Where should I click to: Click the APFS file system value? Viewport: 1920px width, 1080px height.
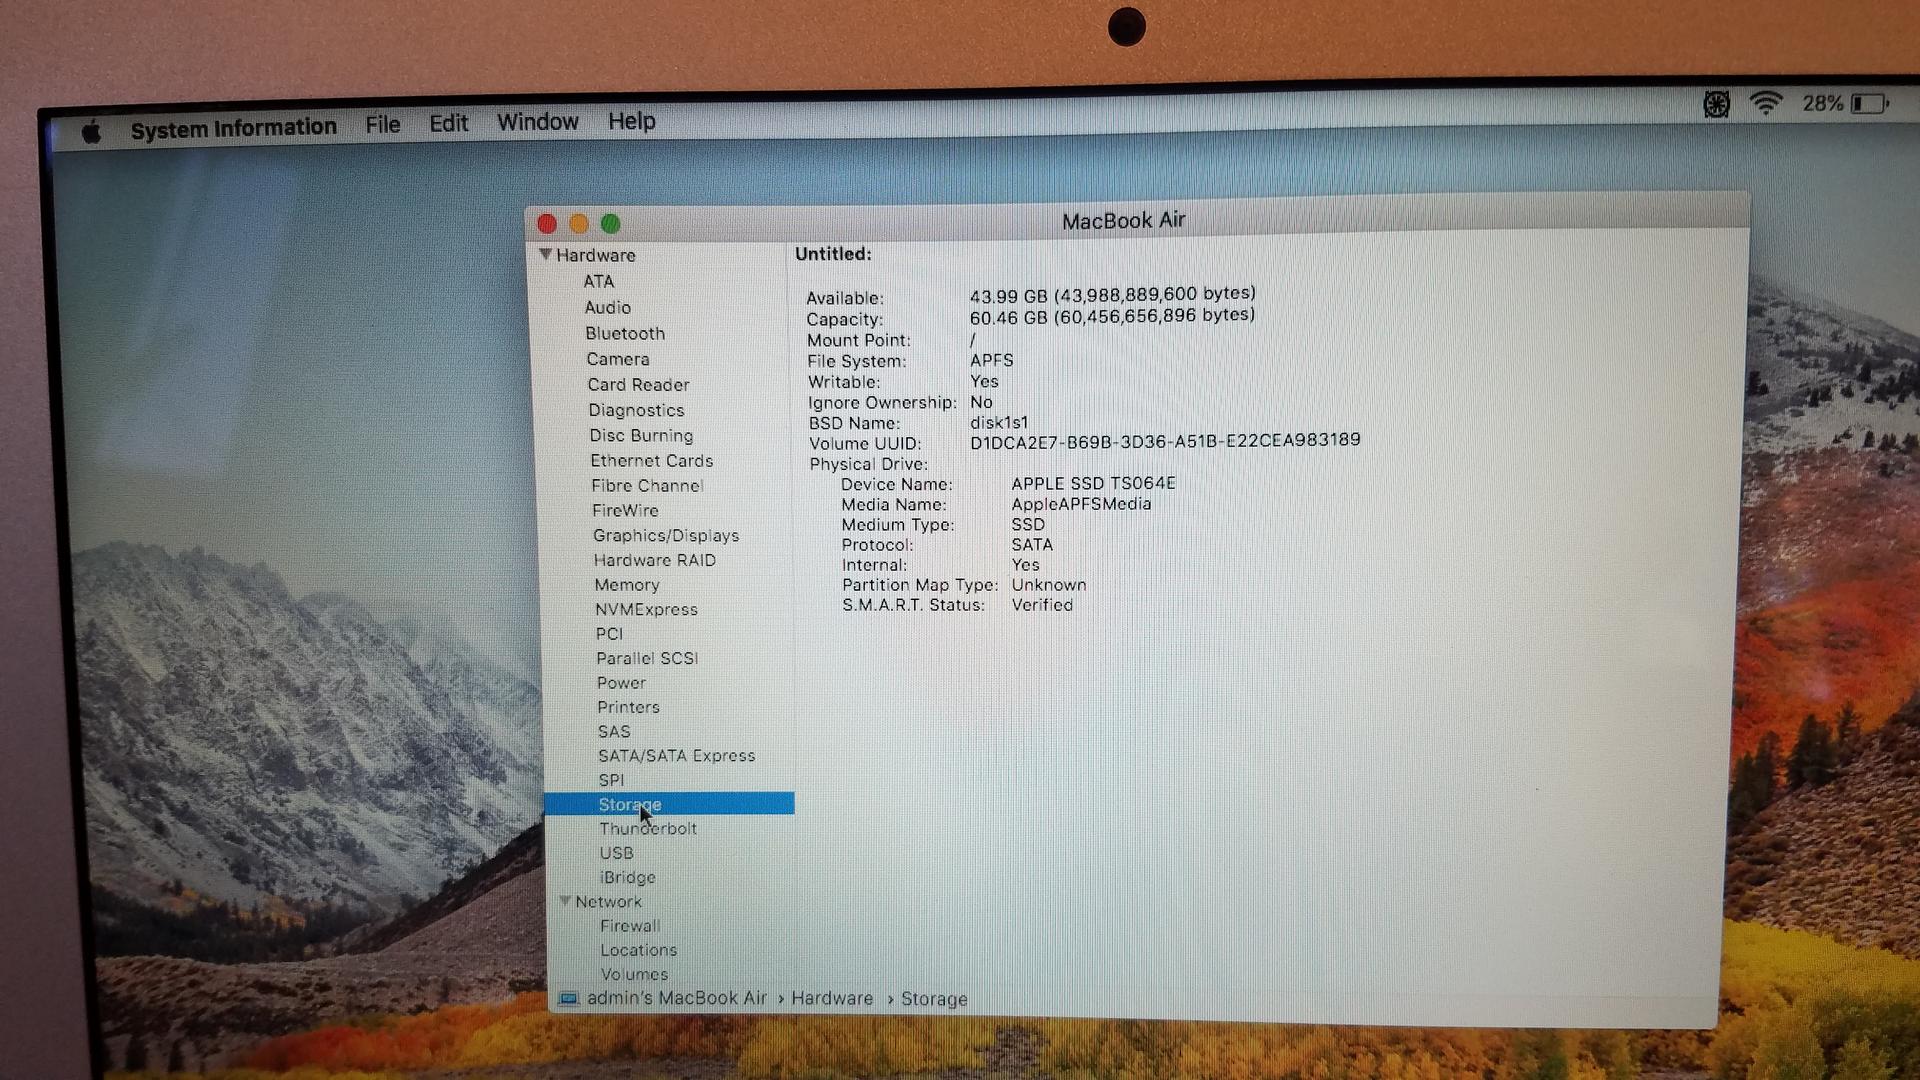point(991,360)
